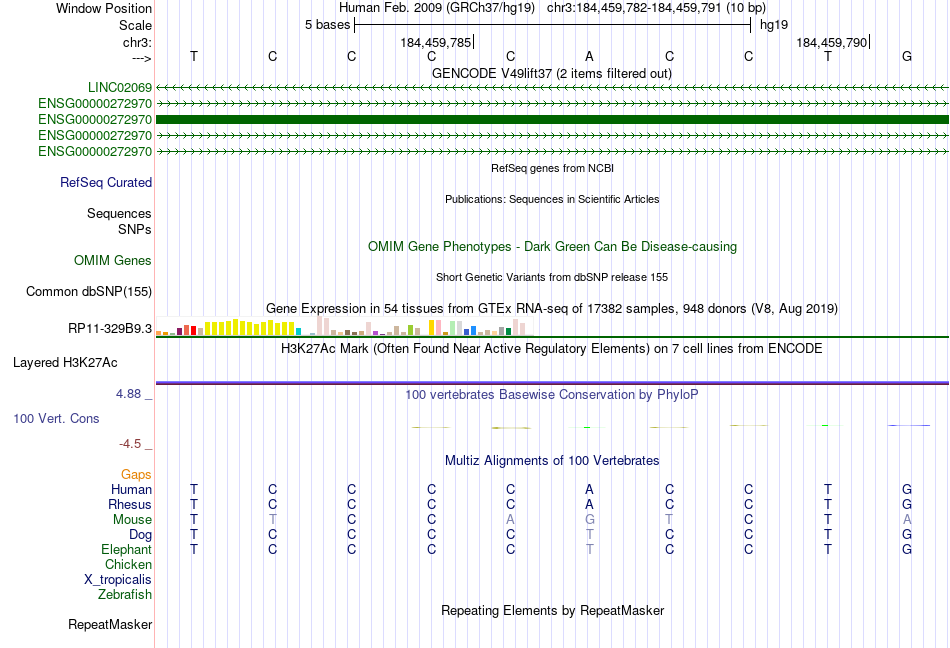Open the RefSeq Curated track label

click(x=106, y=182)
